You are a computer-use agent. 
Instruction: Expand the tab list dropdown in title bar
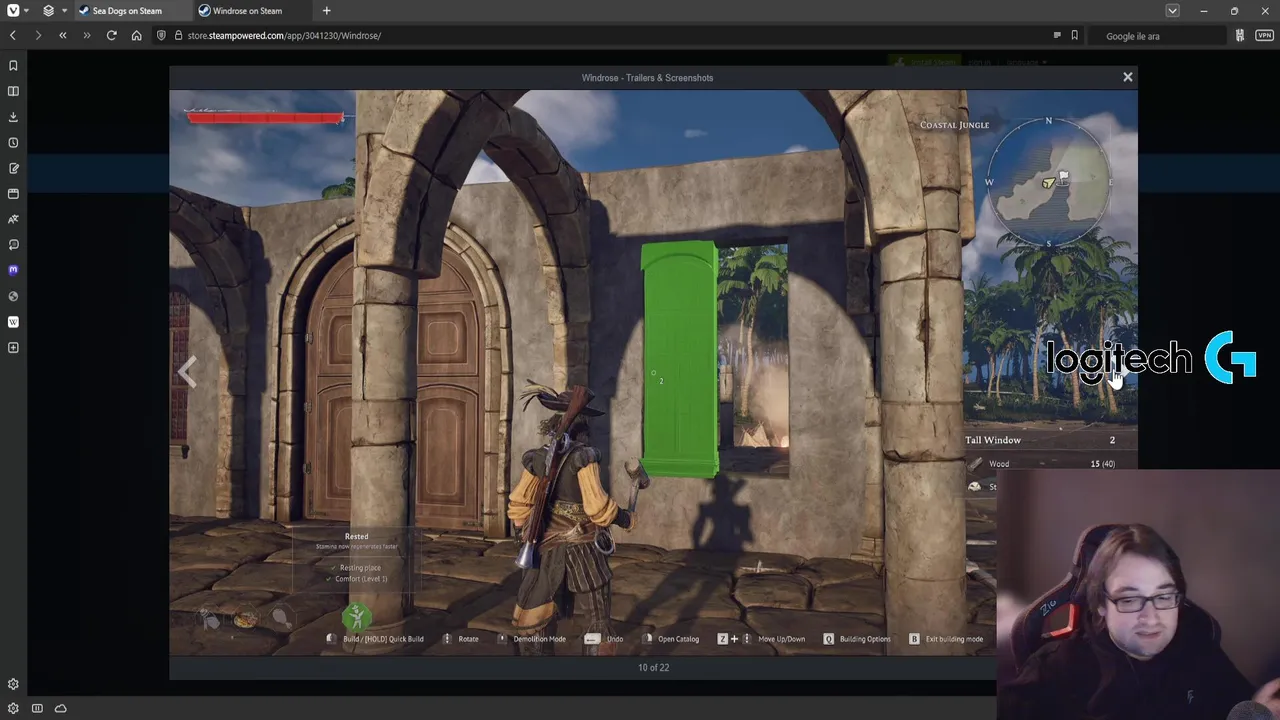pyautogui.click(x=1172, y=11)
